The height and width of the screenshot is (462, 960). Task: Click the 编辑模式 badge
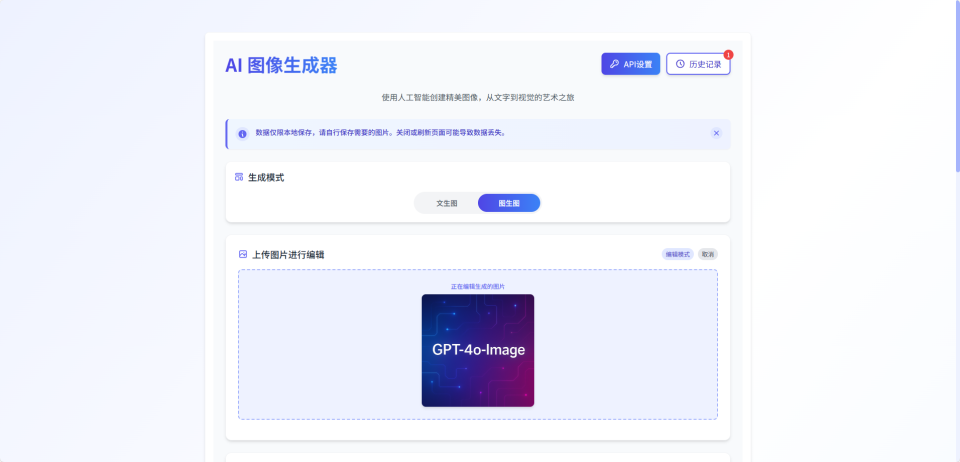point(677,254)
